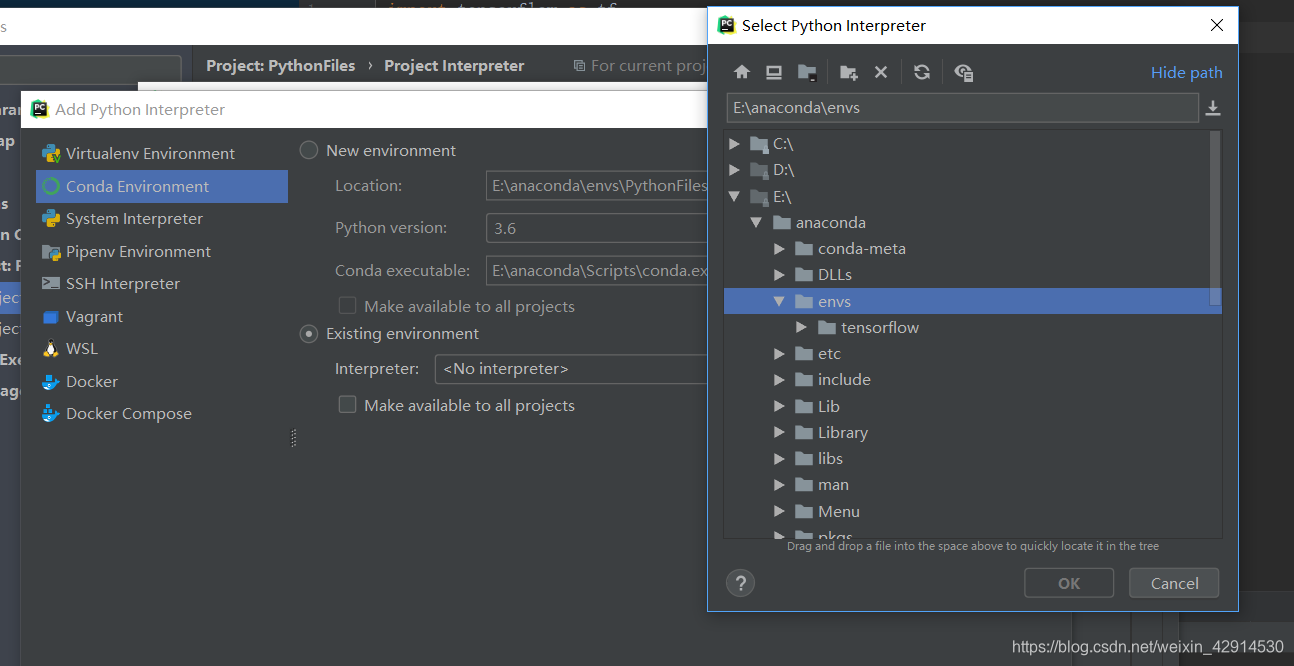Choose New environment radio button

point(309,150)
